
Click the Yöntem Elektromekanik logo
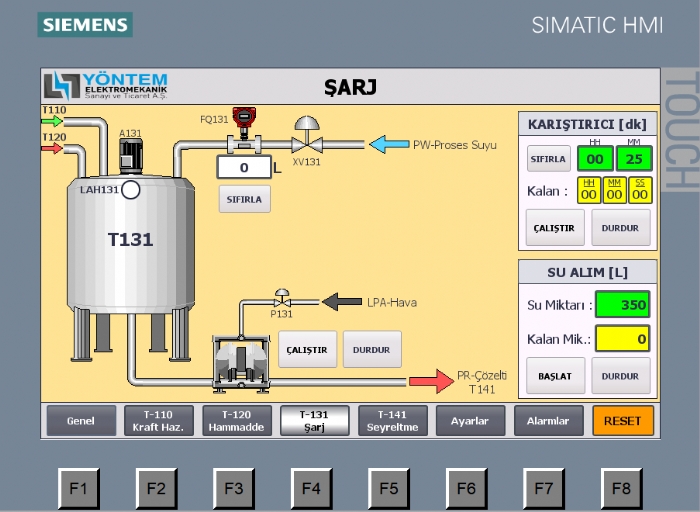105,86
